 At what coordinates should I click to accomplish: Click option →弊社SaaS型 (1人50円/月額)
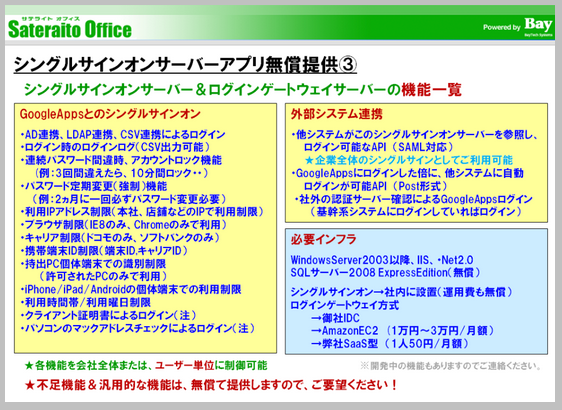coord(390,343)
